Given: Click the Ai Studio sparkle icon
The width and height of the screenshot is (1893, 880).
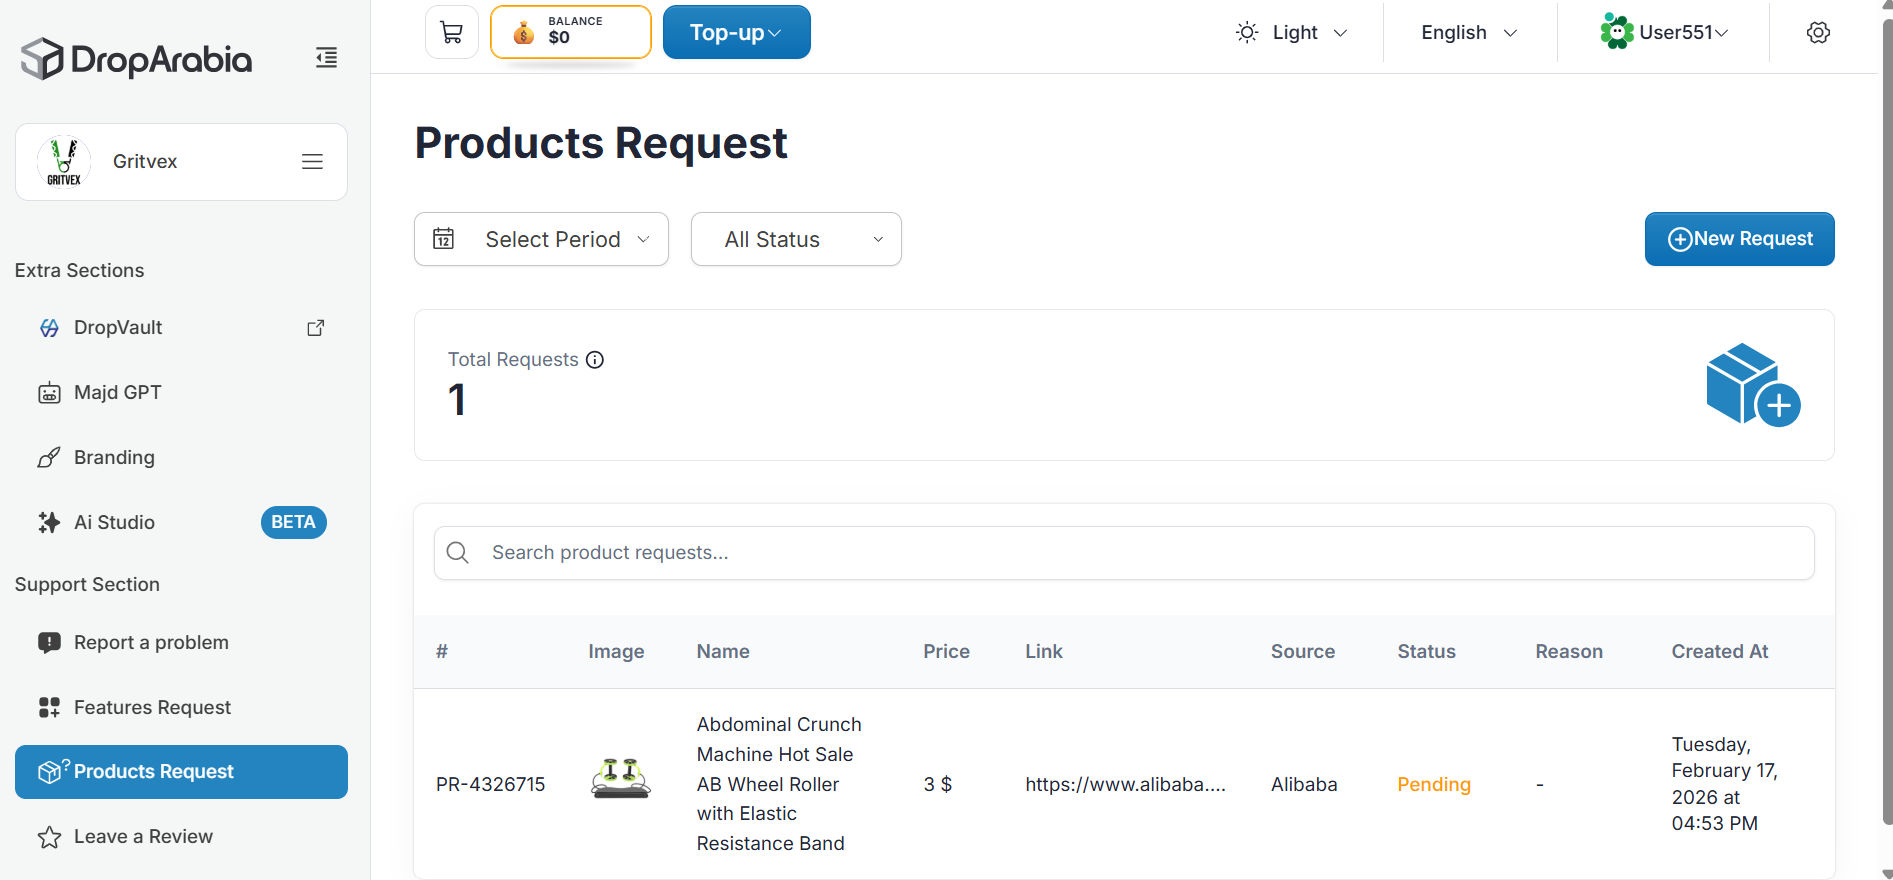Looking at the screenshot, I should pyautogui.click(x=49, y=523).
